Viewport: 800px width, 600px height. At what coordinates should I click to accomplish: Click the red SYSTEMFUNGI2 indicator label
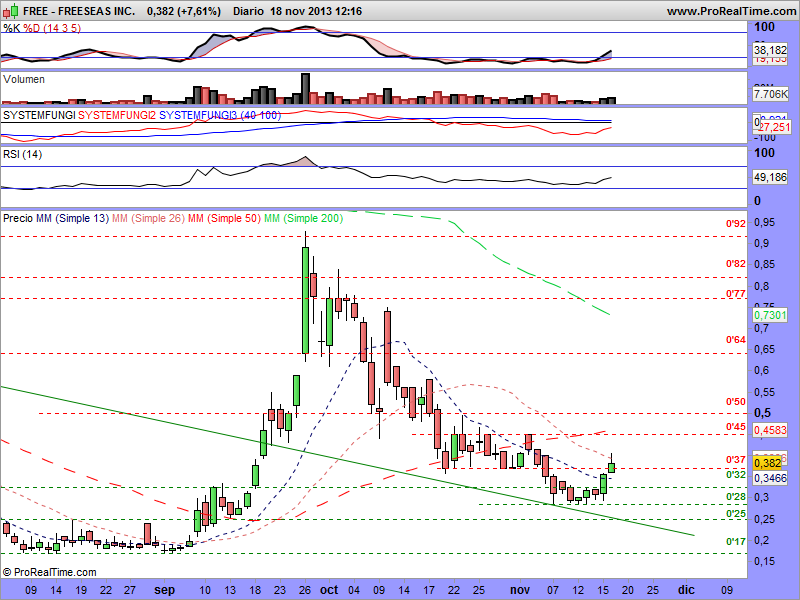click(x=117, y=115)
